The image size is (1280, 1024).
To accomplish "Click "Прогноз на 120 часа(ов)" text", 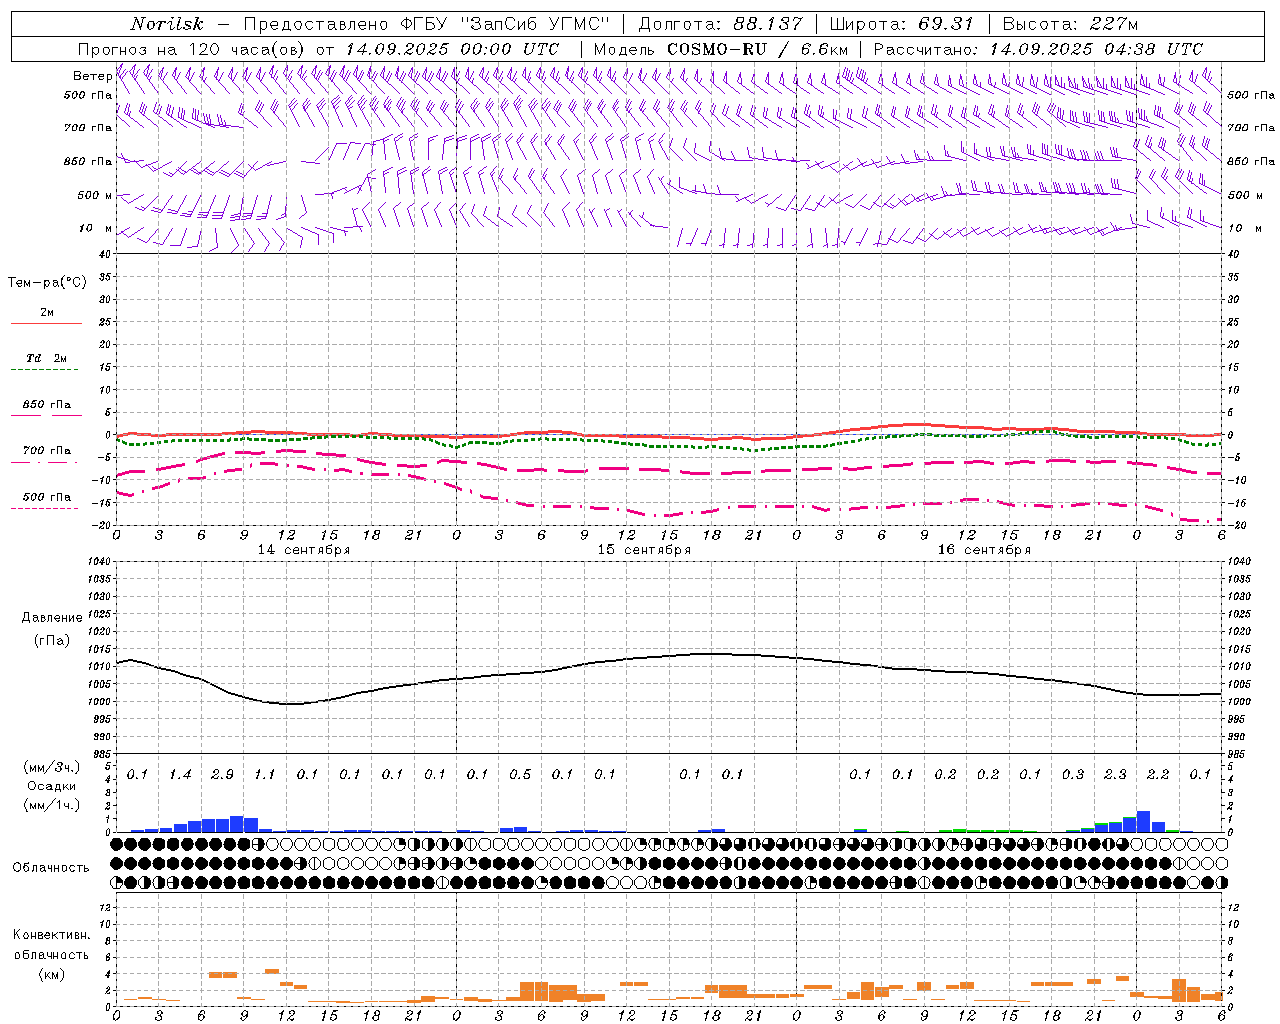I will pyautogui.click(x=191, y=49).
